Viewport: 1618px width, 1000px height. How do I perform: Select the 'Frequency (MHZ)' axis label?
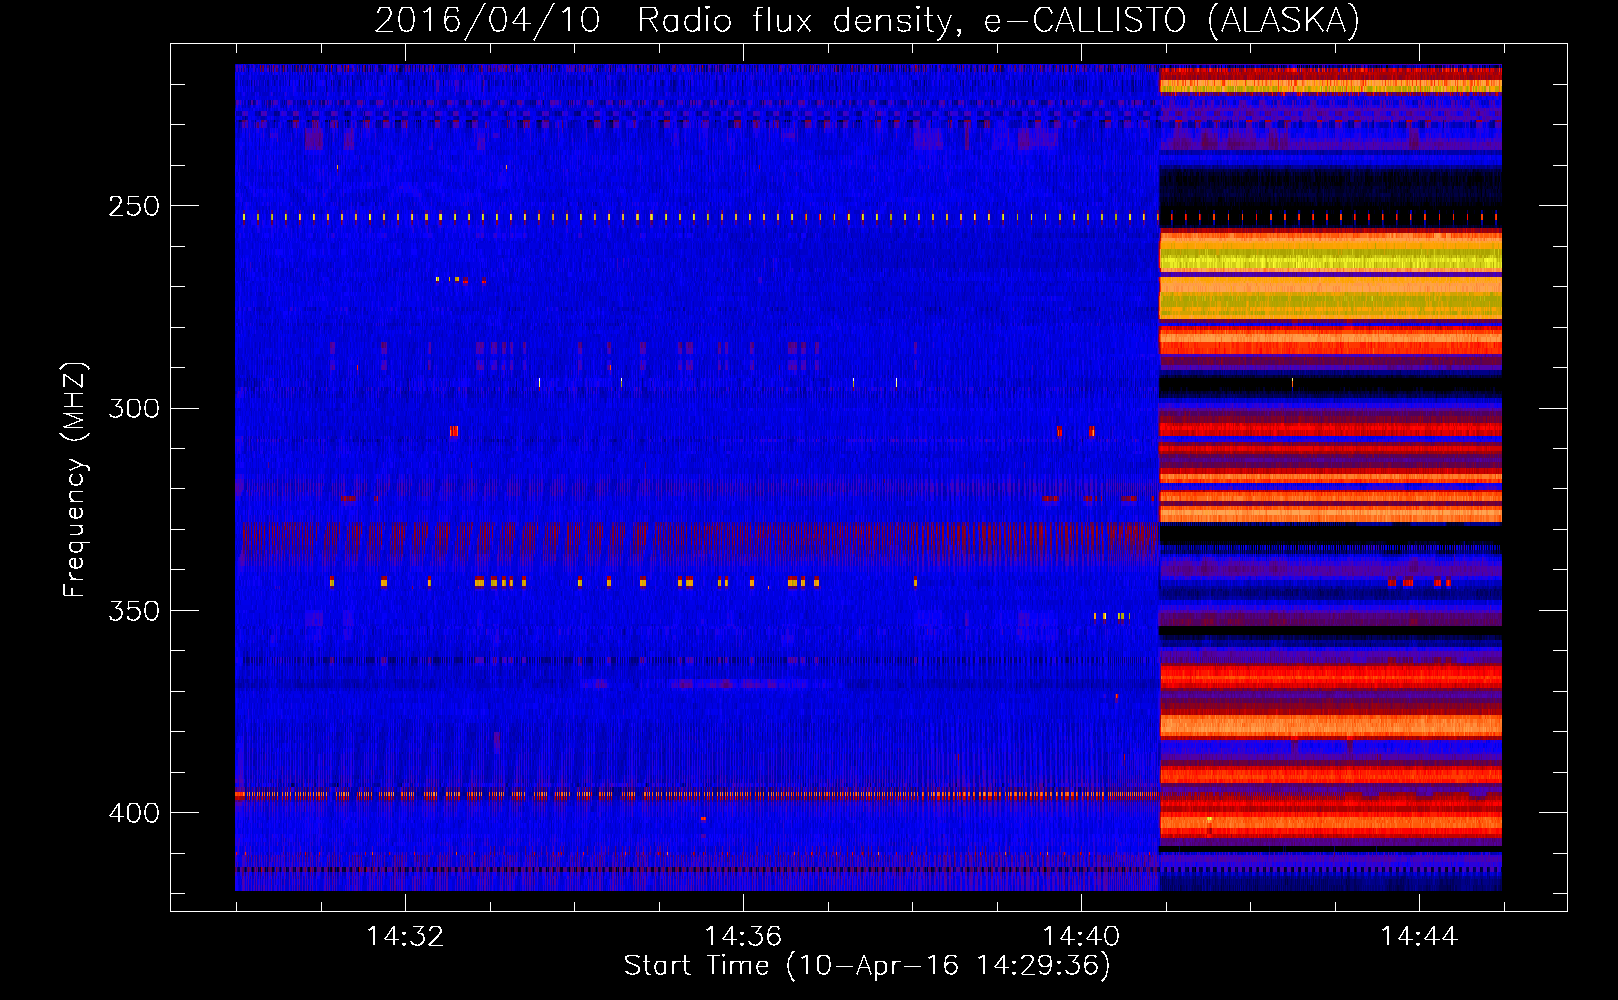point(75,480)
